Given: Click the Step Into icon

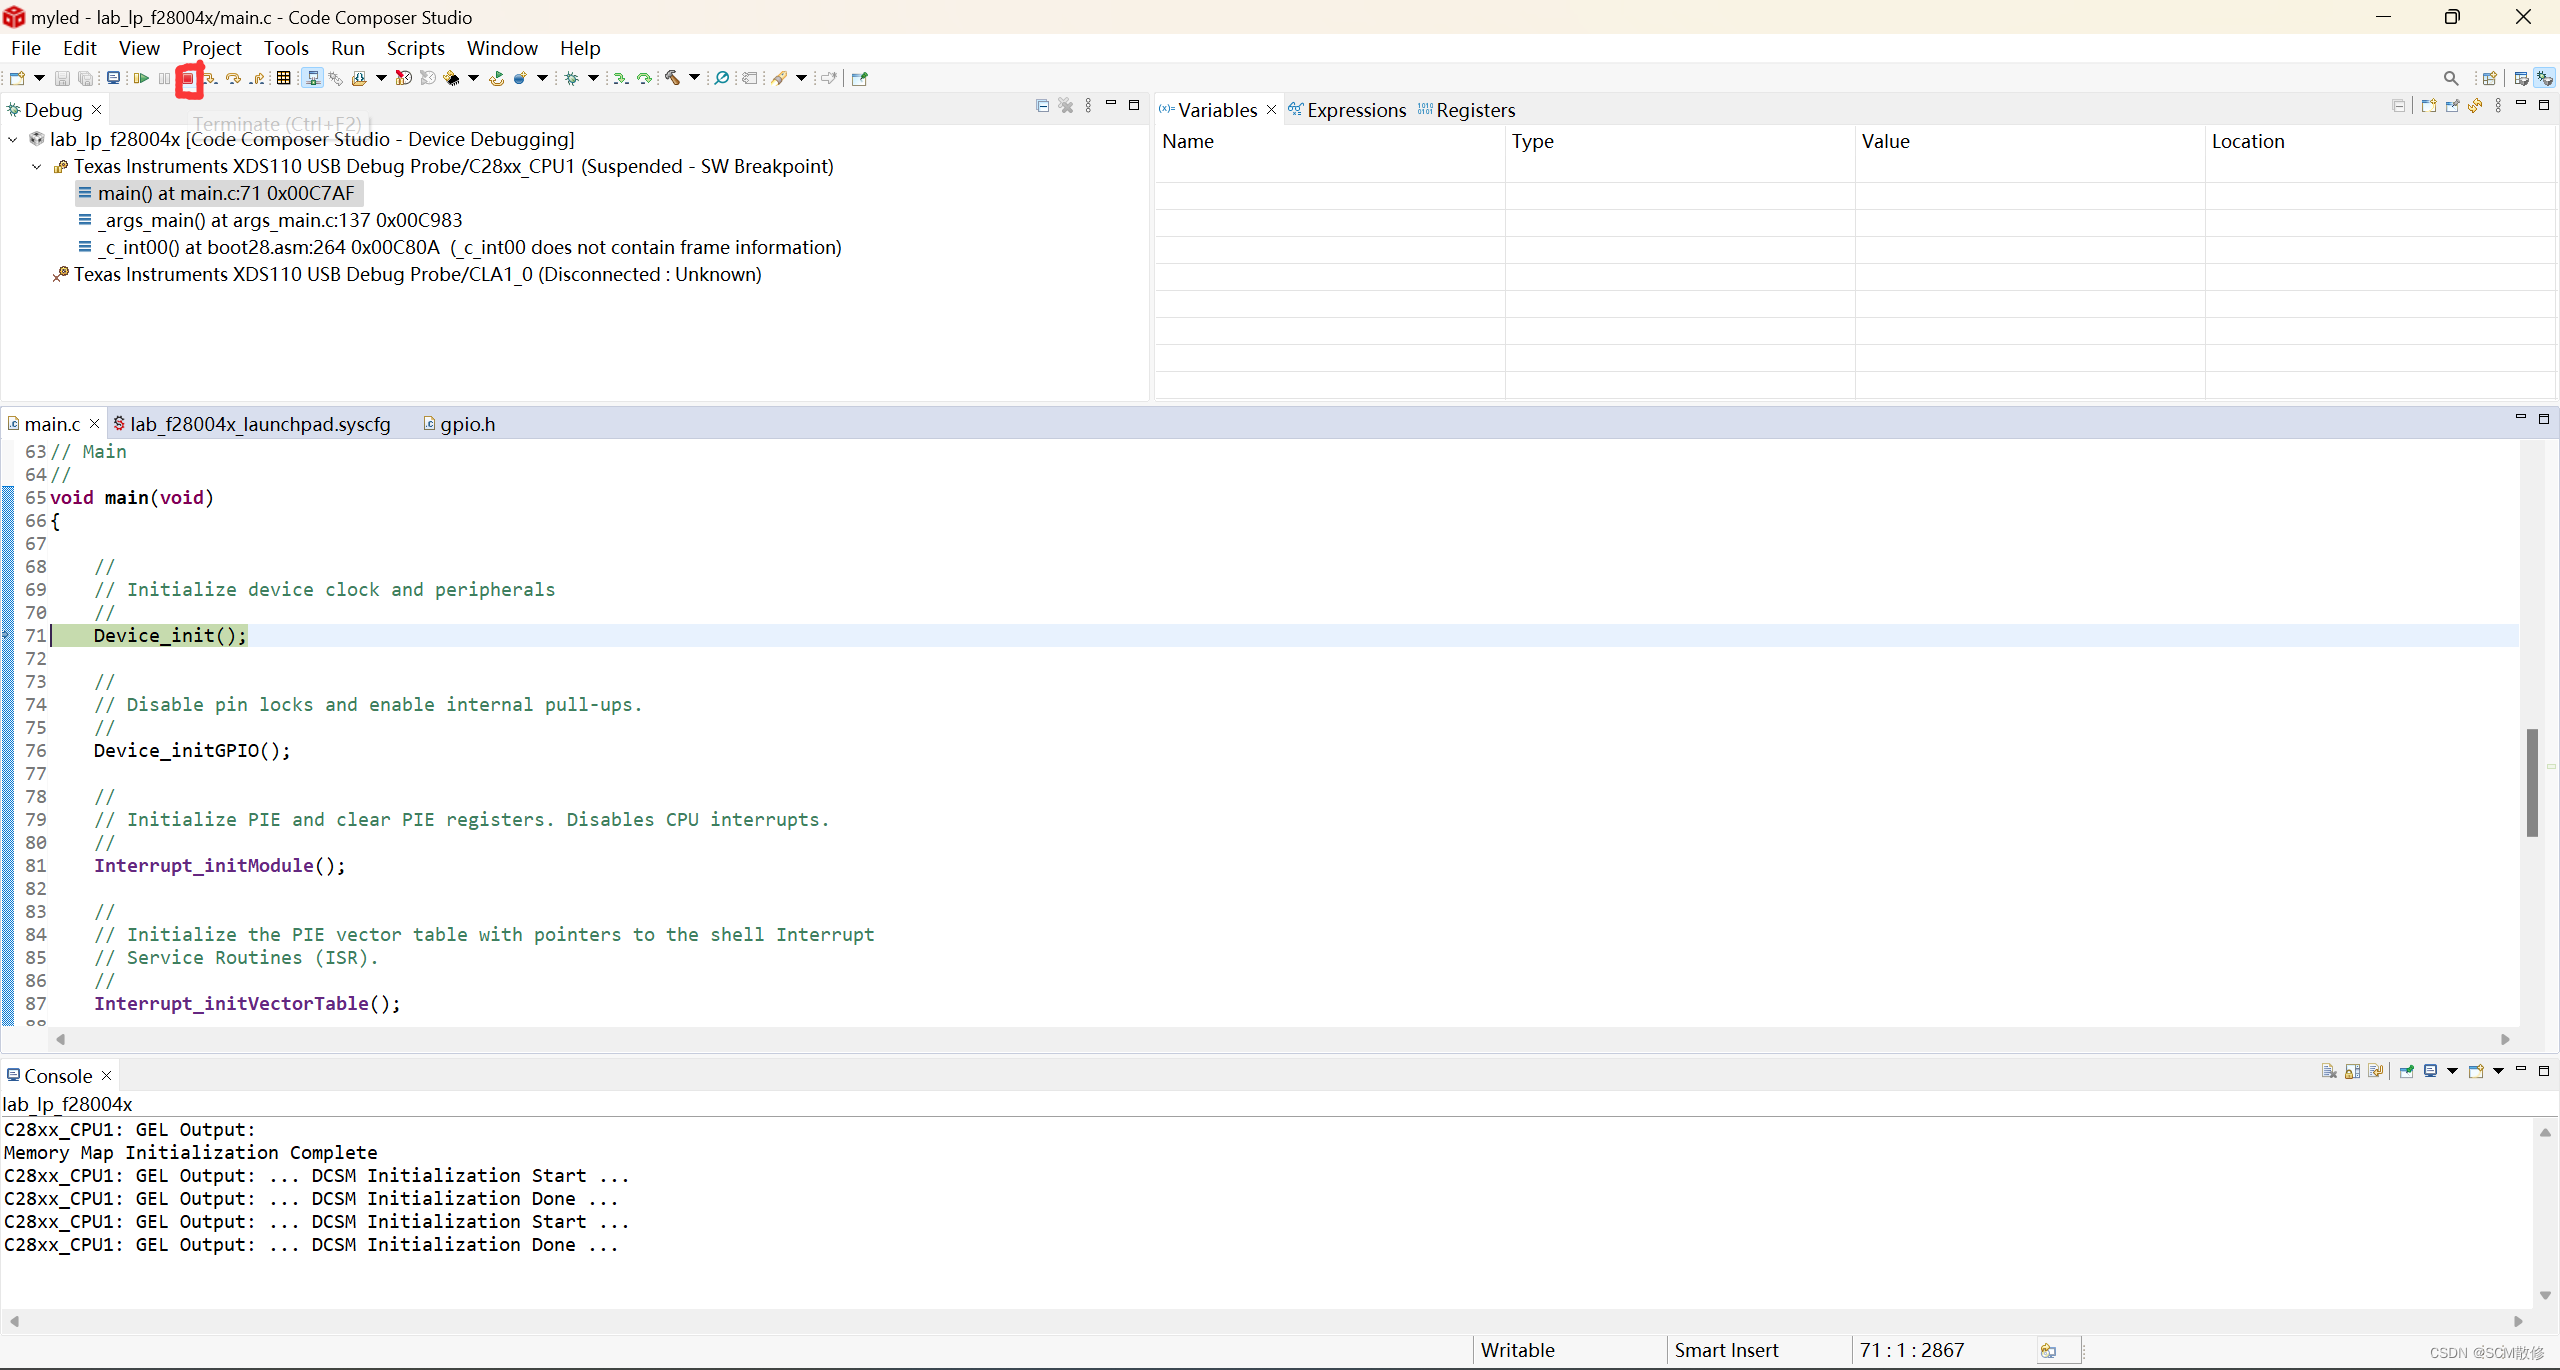Looking at the screenshot, I should [210, 78].
